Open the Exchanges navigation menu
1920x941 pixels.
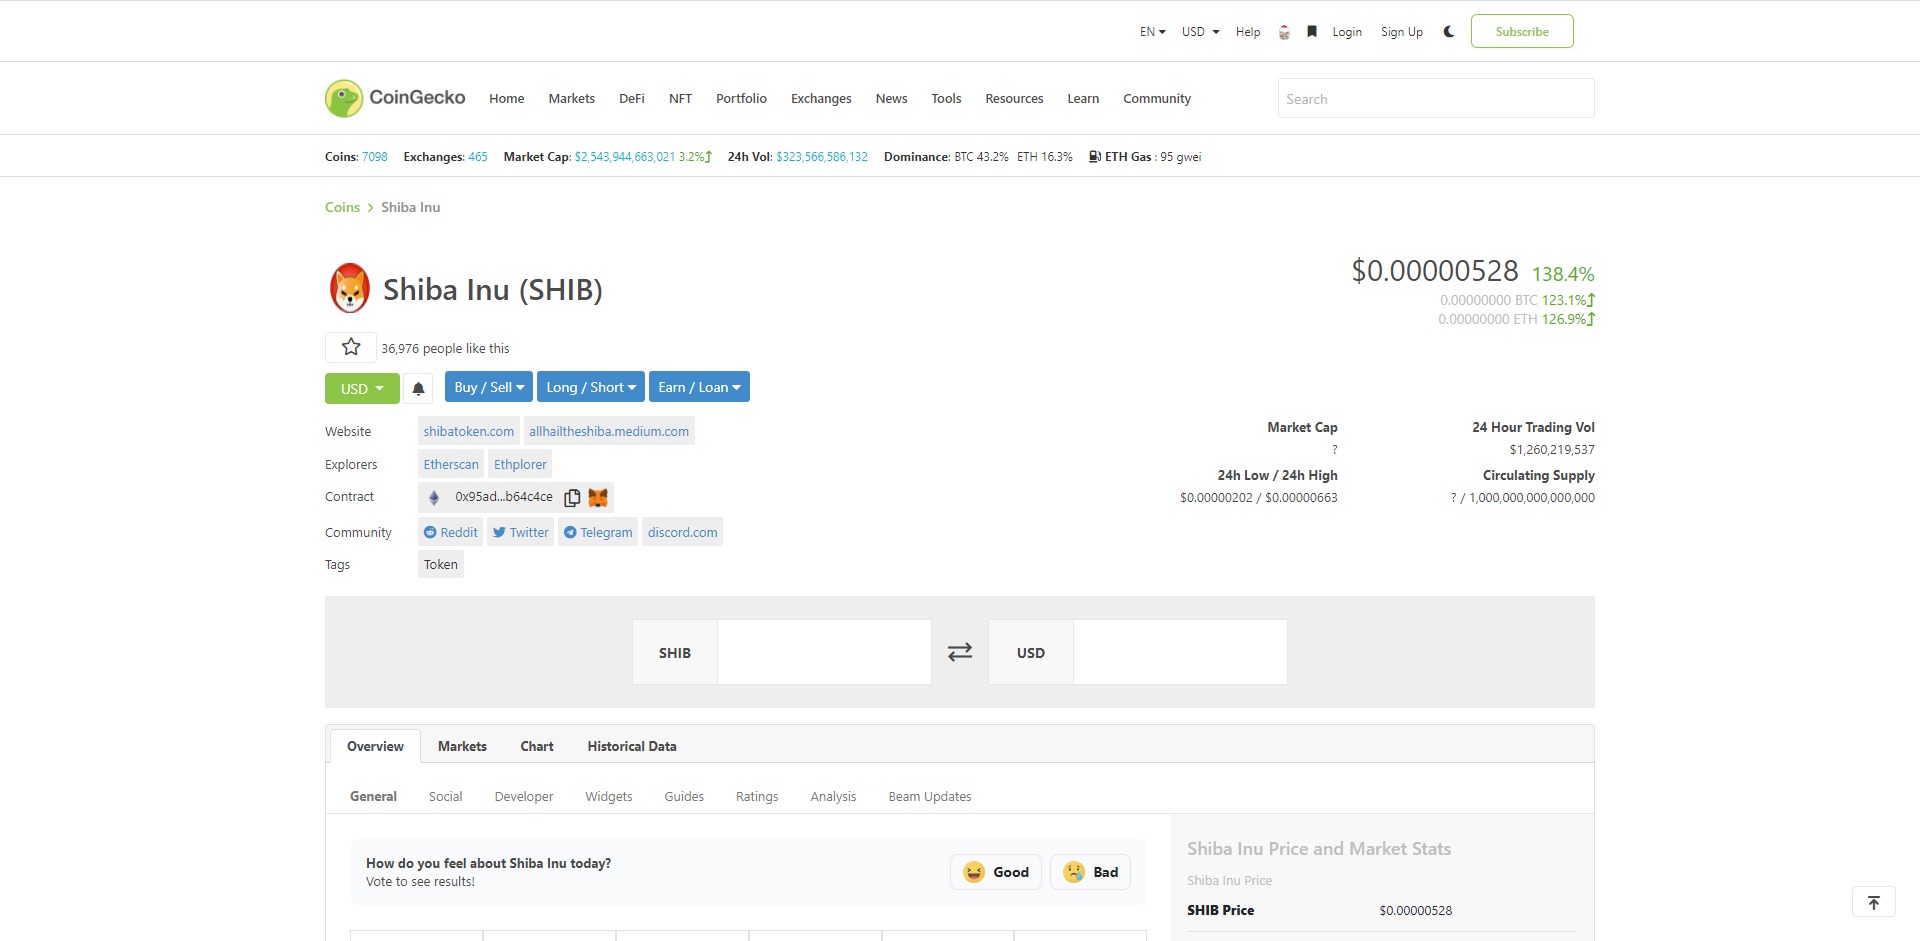(x=821, y=98)
